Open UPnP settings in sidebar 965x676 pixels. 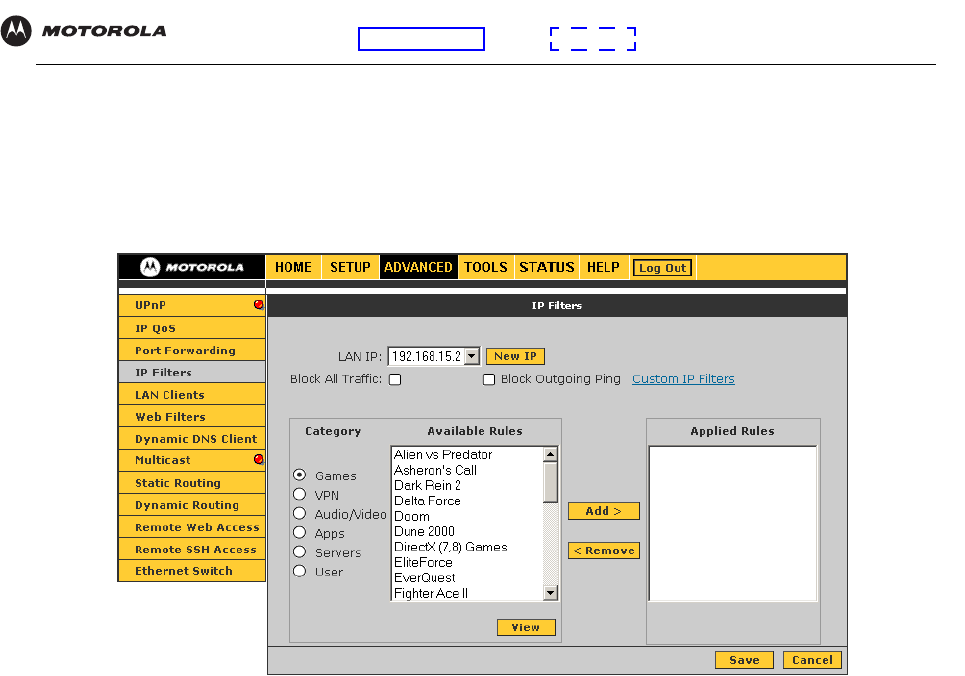click(191, 305)
